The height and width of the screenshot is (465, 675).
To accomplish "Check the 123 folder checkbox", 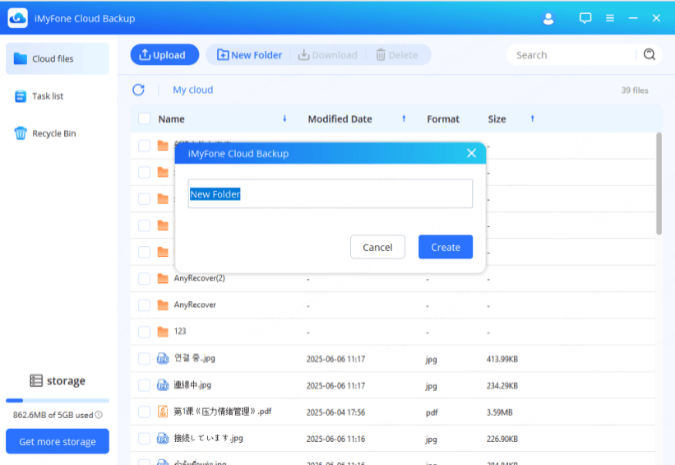I will point(144,332).
